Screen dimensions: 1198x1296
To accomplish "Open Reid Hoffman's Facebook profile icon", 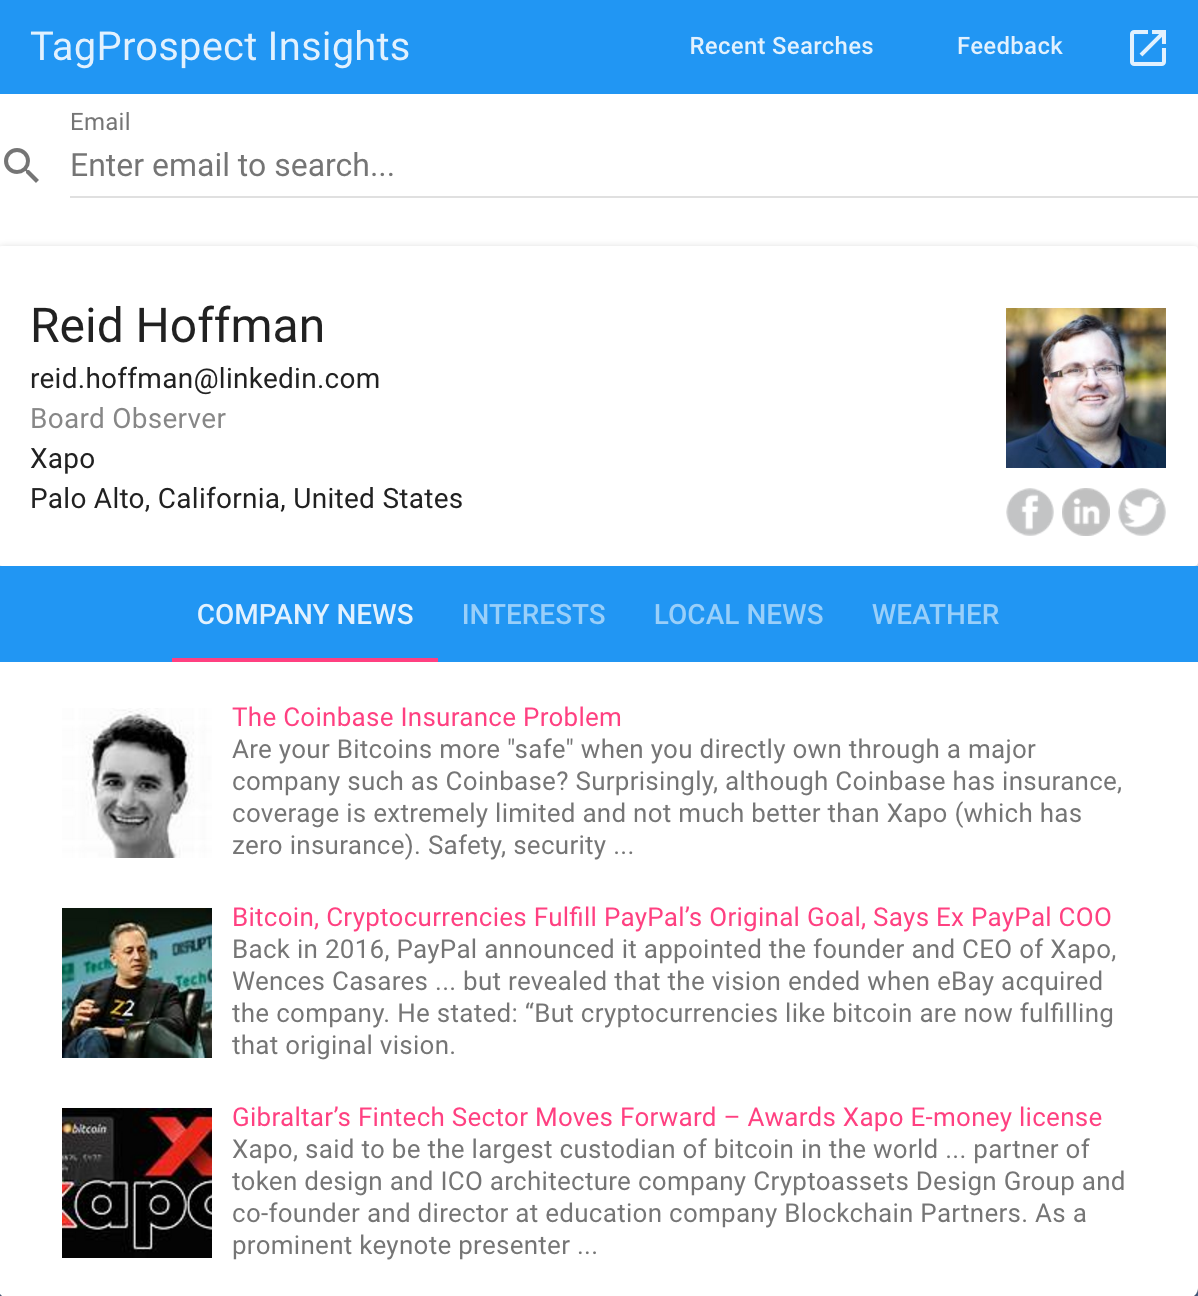I will click(x=1030, y=512).
